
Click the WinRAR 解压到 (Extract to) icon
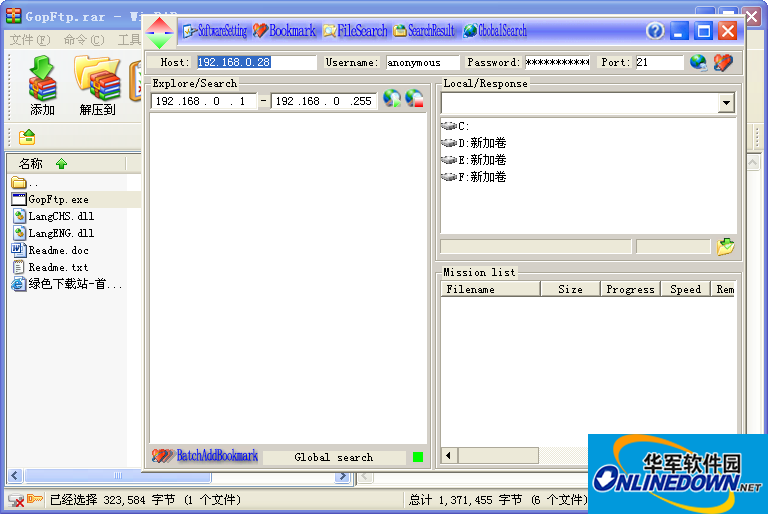[x=97, y=85]
